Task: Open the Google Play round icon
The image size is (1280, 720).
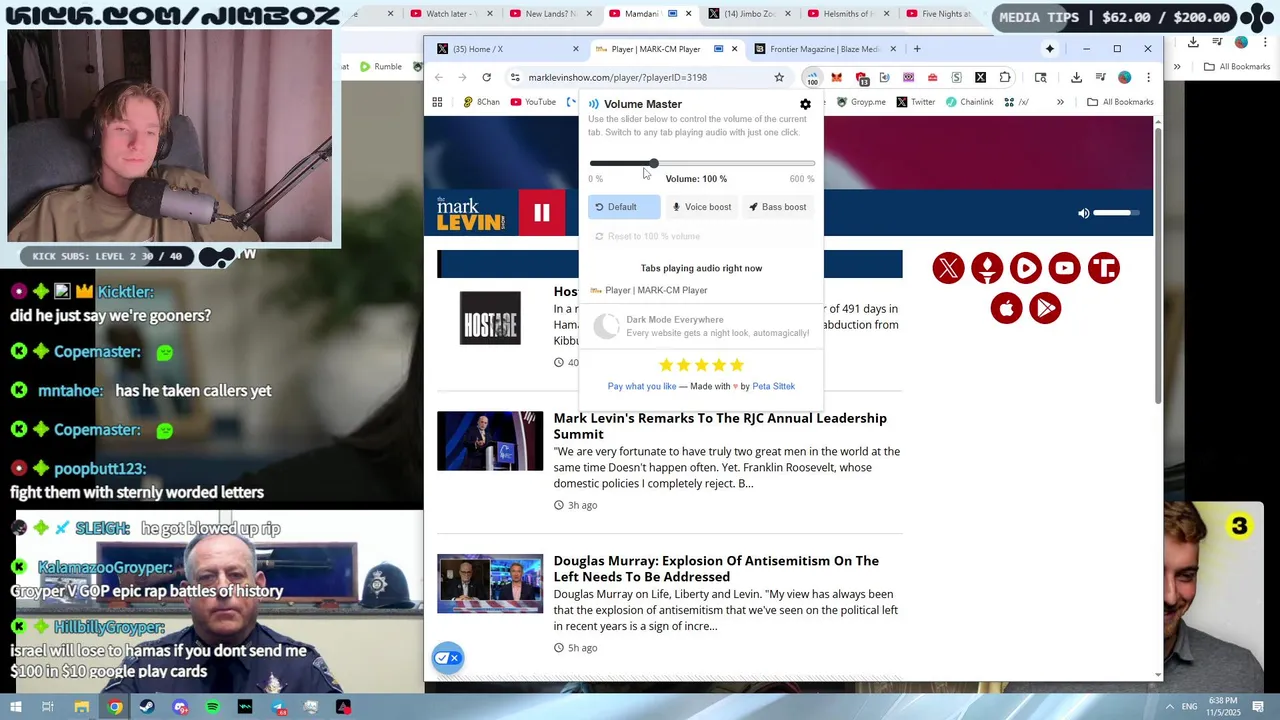Action: tap(1045, 308)
